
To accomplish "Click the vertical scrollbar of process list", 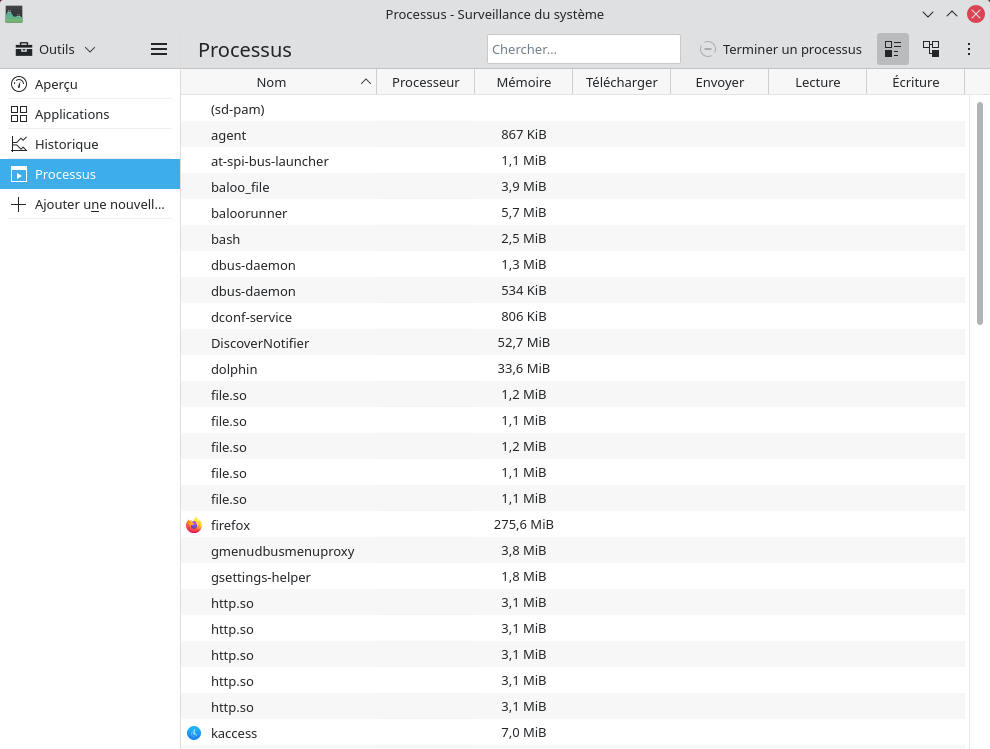I will [980, 212].
